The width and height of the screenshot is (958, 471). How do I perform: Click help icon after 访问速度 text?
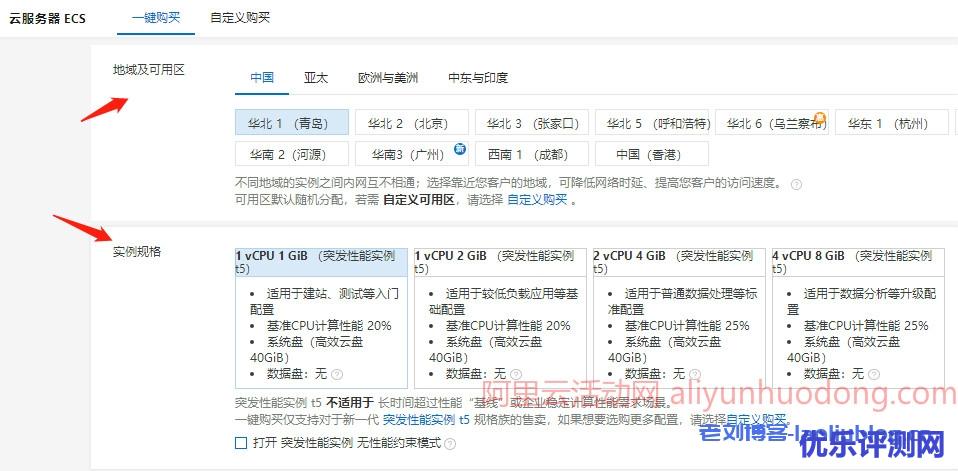coord(796,184)
